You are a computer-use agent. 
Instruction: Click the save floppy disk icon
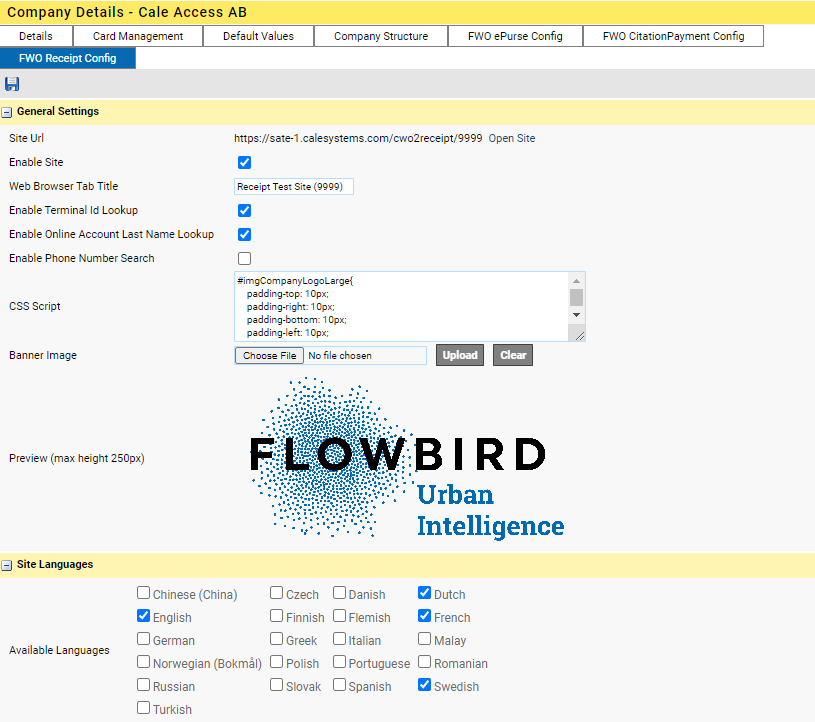click(12, 84)
